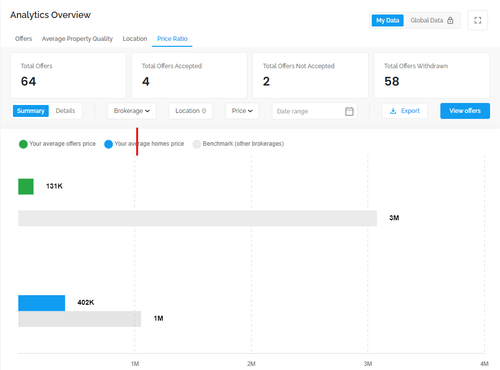This screenshot has width=500, height=370.
Task: Click the '402K' value label
Action: pos(86,302)
